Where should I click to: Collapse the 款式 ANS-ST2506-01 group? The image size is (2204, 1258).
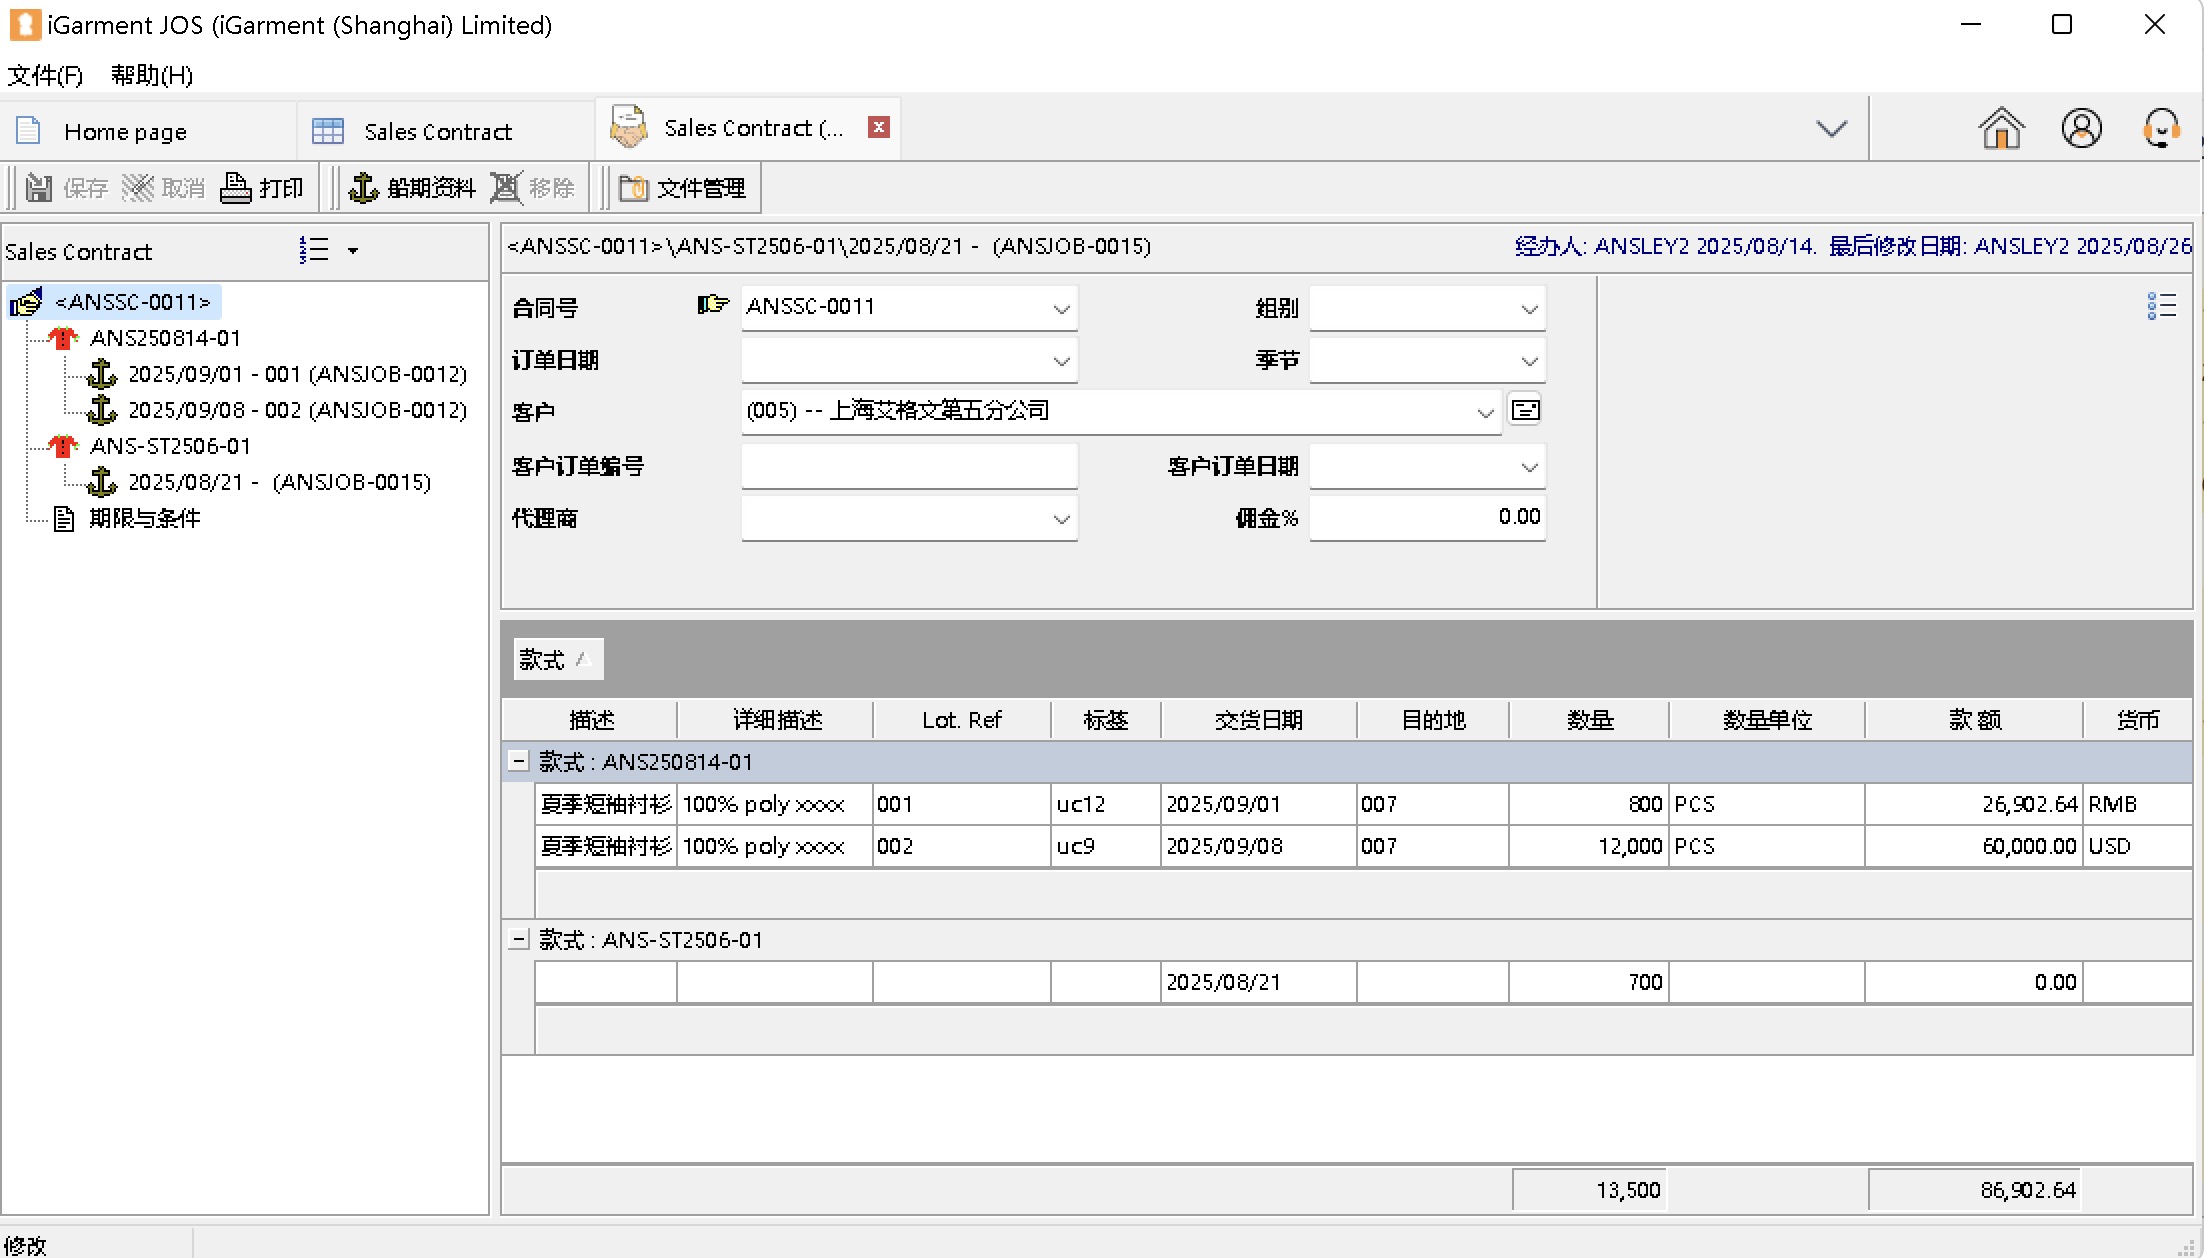coord(518,939)
